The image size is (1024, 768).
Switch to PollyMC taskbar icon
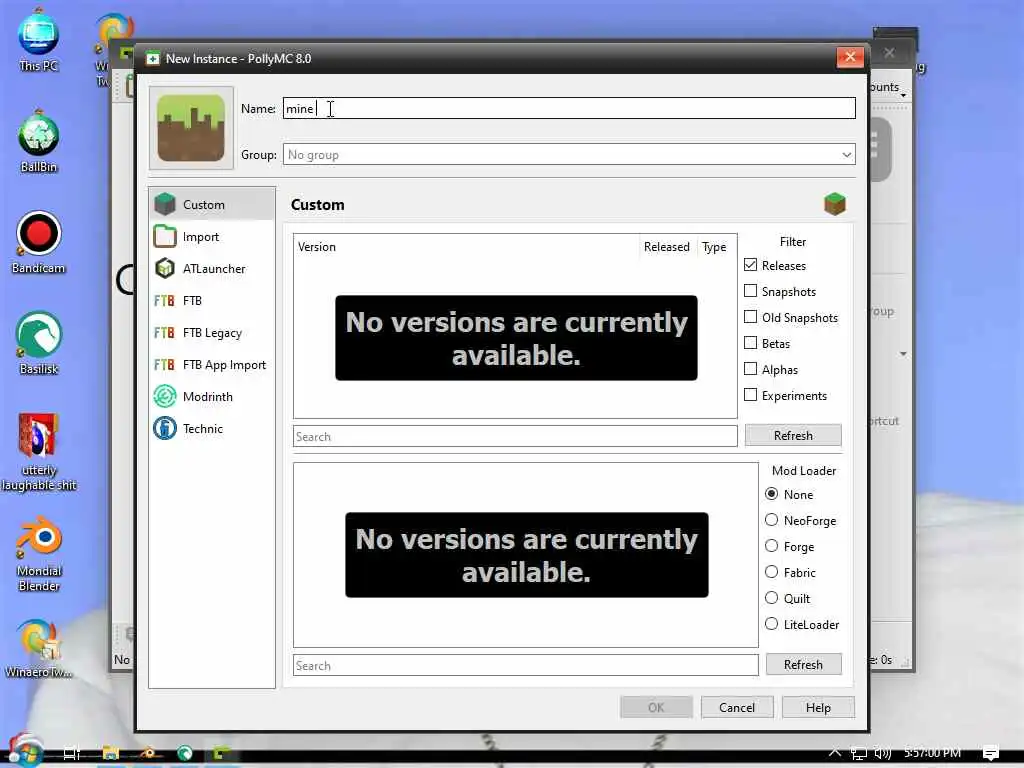tap(221, 754)
